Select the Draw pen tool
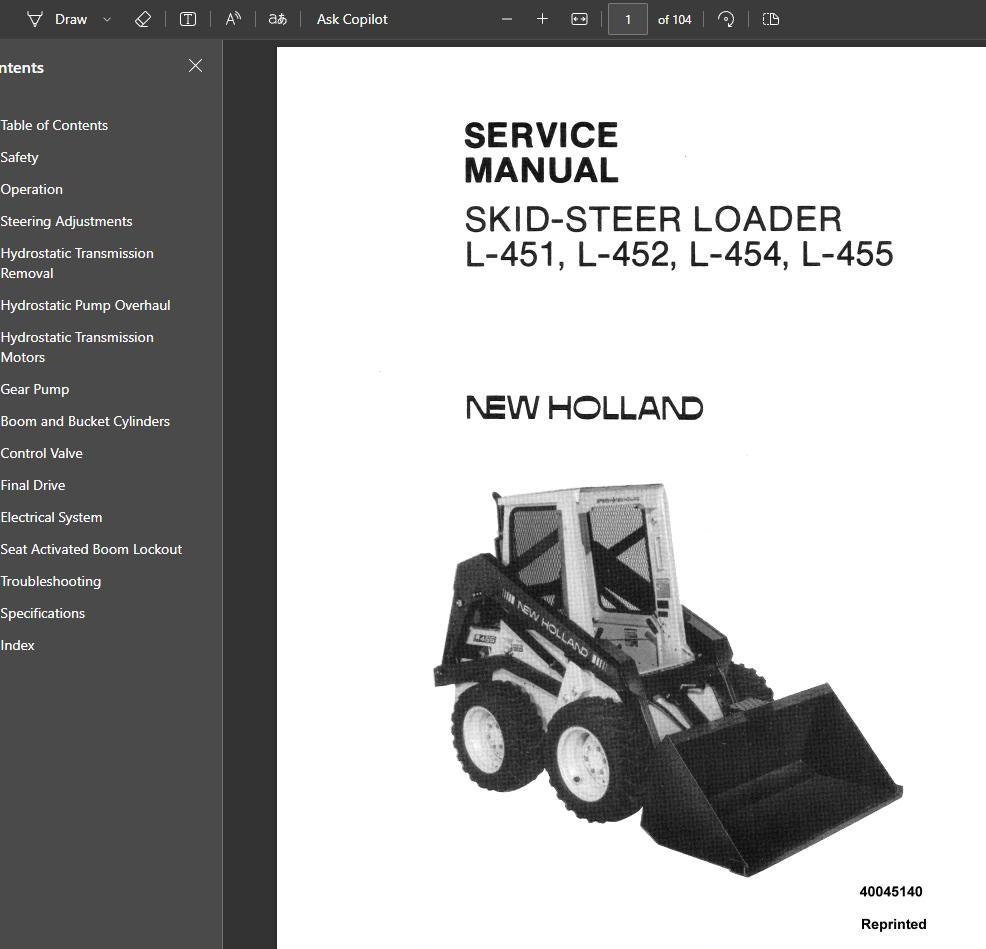986x949 pixels. tap(57, 19)
